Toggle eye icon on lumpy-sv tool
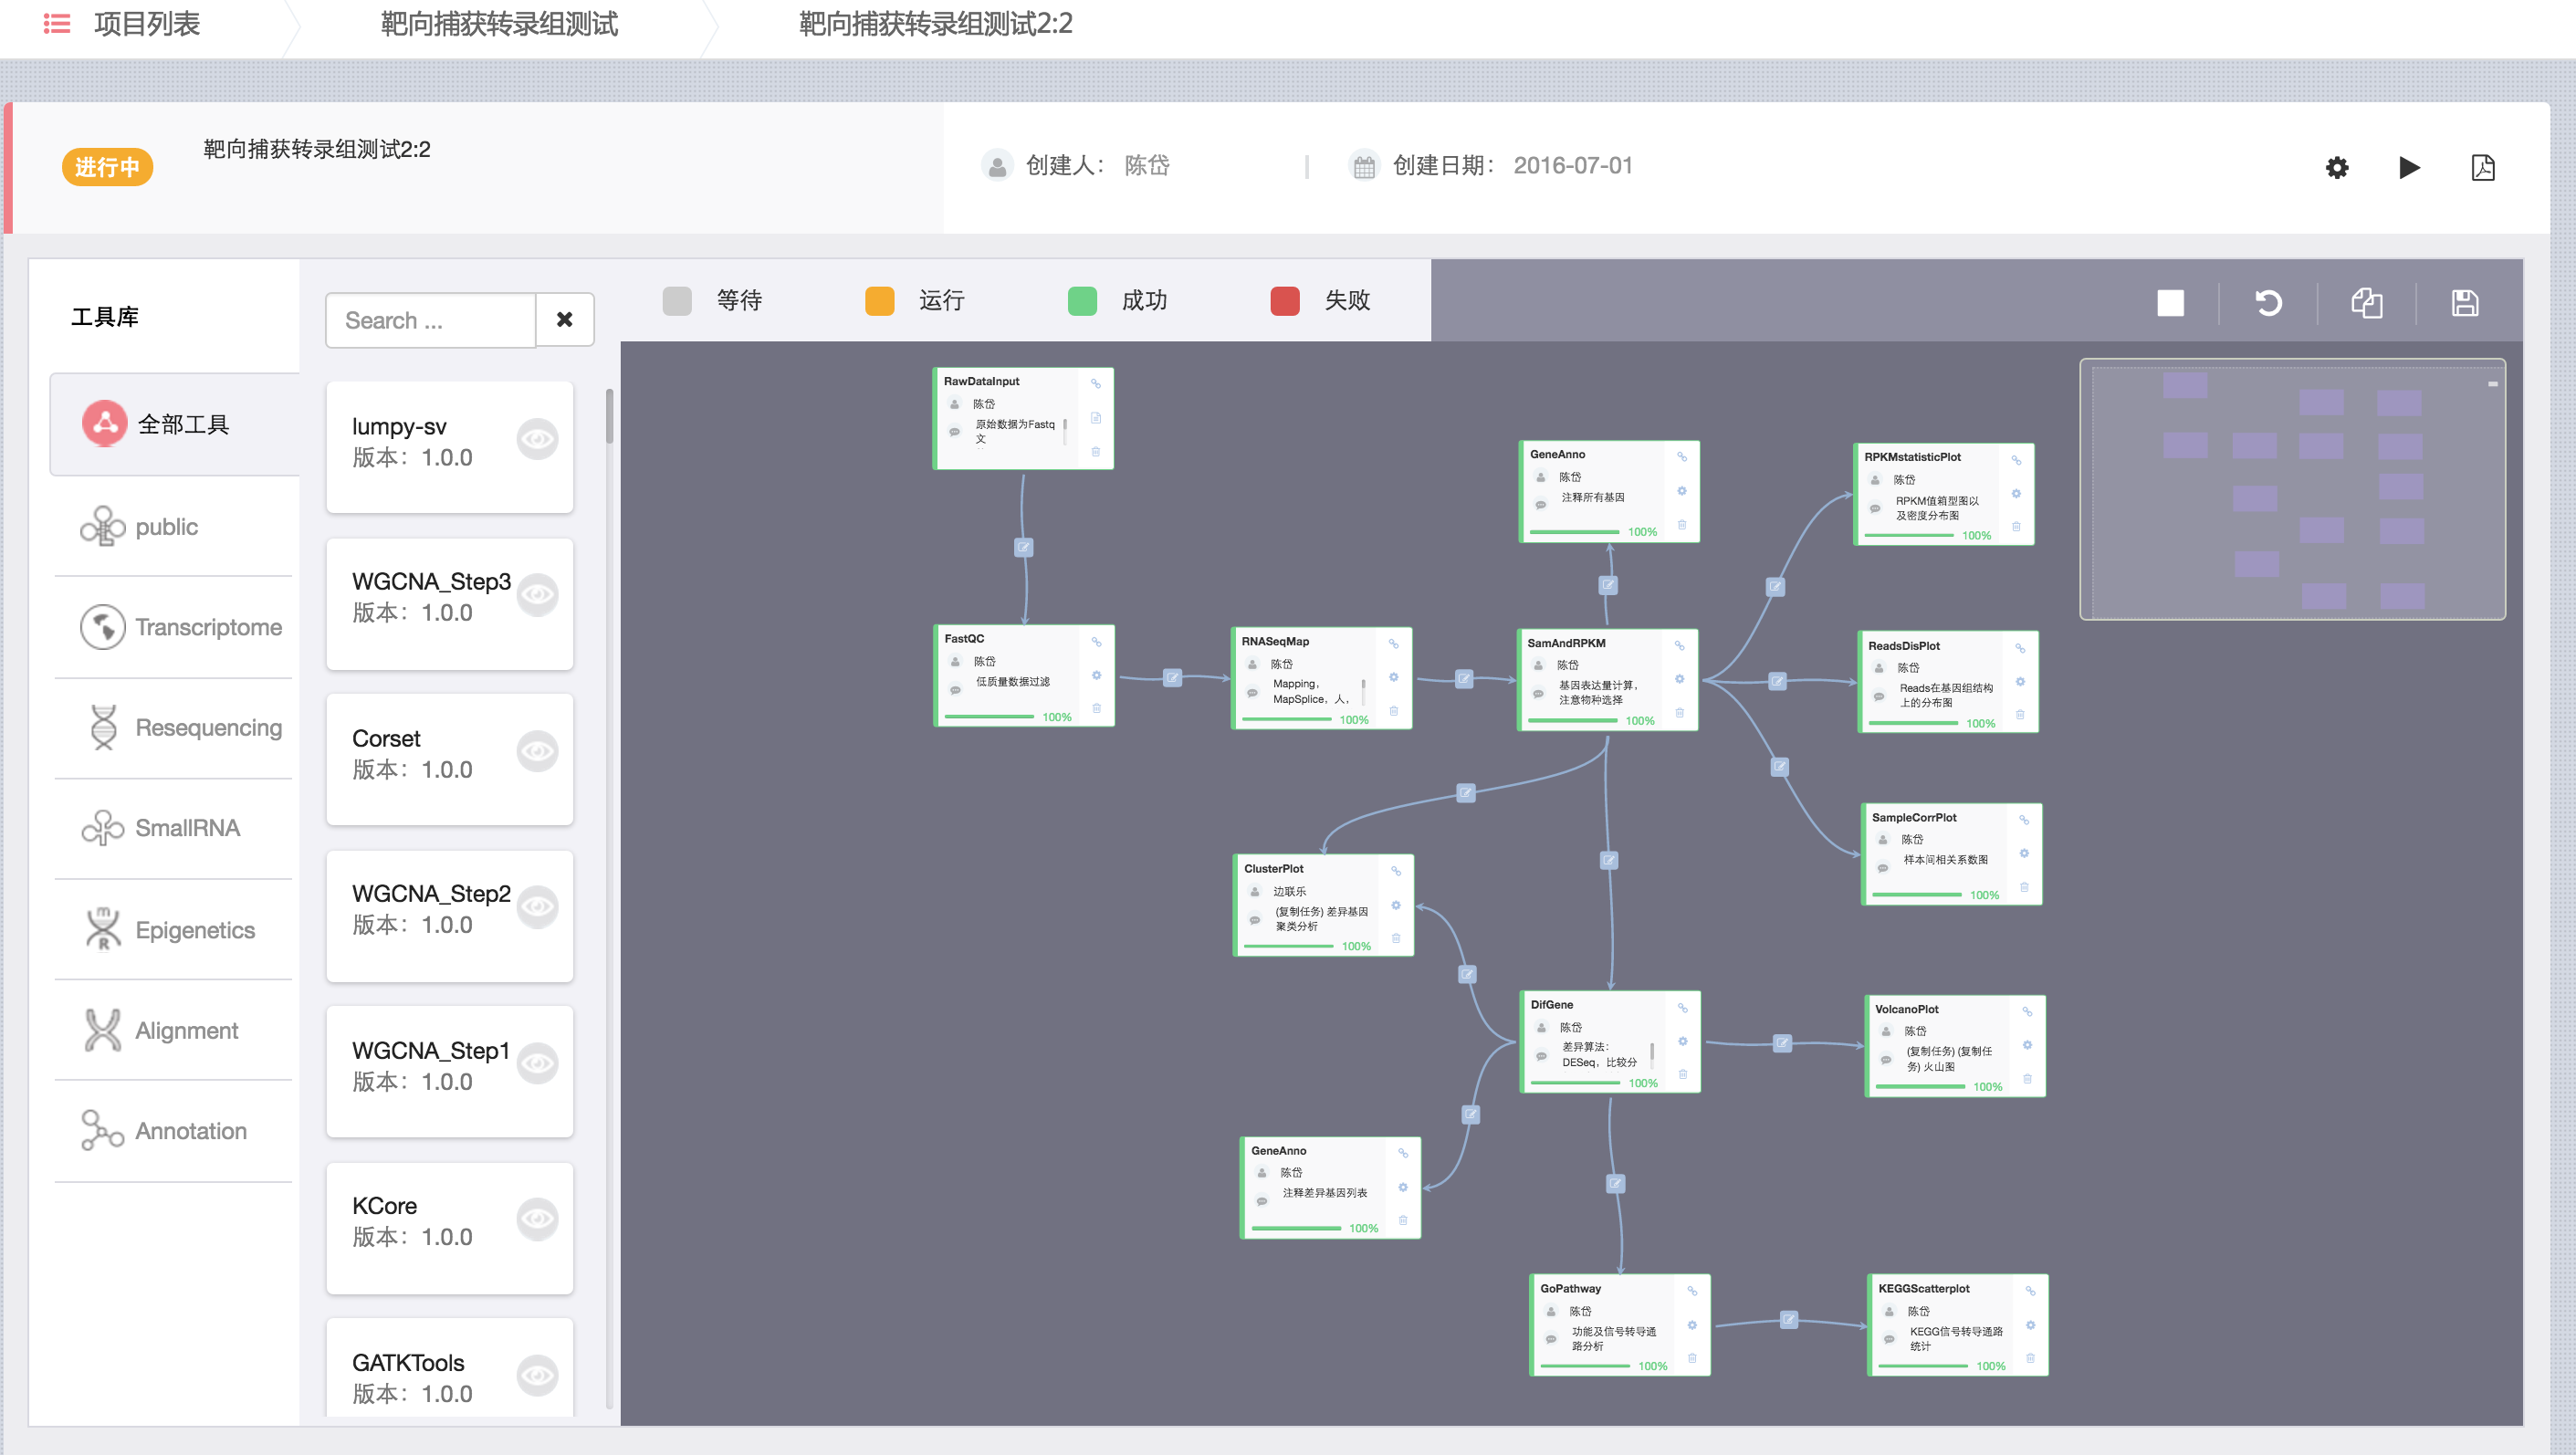Viewport: 2576px width, 1455px height. (x=537, y=439)
